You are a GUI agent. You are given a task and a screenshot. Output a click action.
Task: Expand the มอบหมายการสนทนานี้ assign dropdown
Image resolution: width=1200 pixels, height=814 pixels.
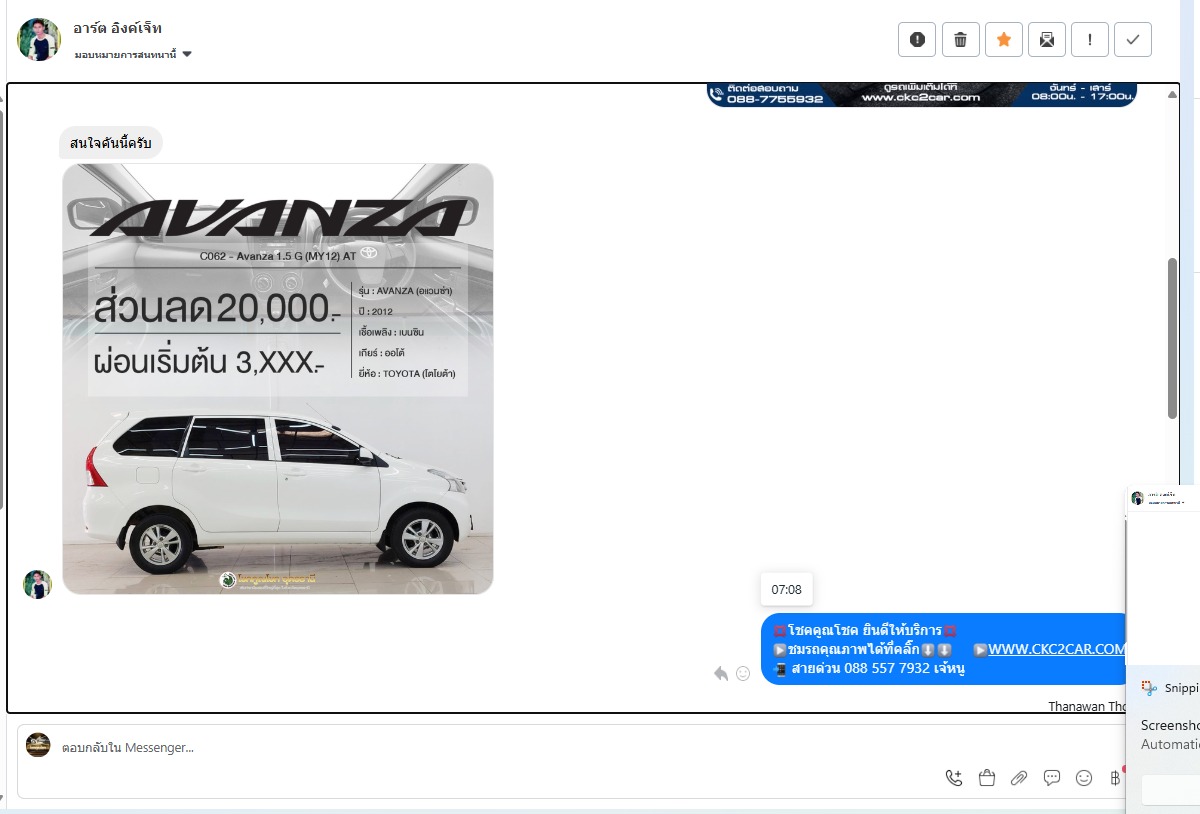(133, 54)
